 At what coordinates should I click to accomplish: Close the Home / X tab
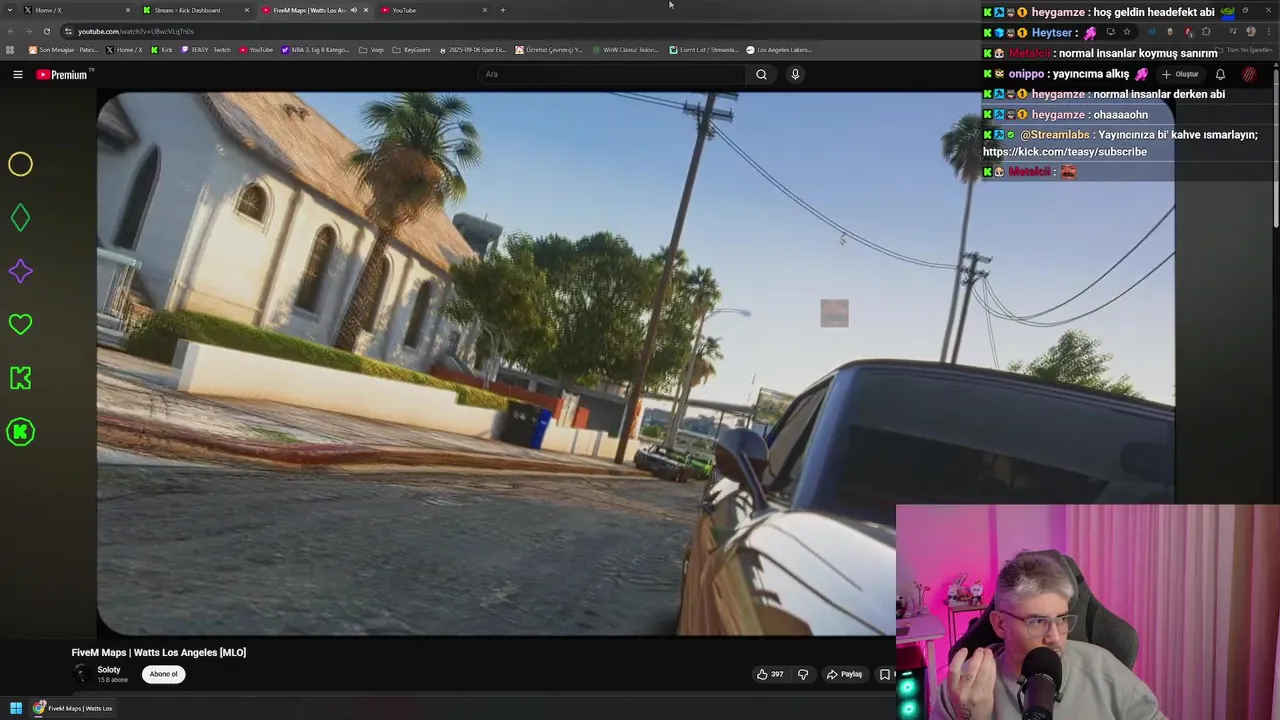[128, 10]
